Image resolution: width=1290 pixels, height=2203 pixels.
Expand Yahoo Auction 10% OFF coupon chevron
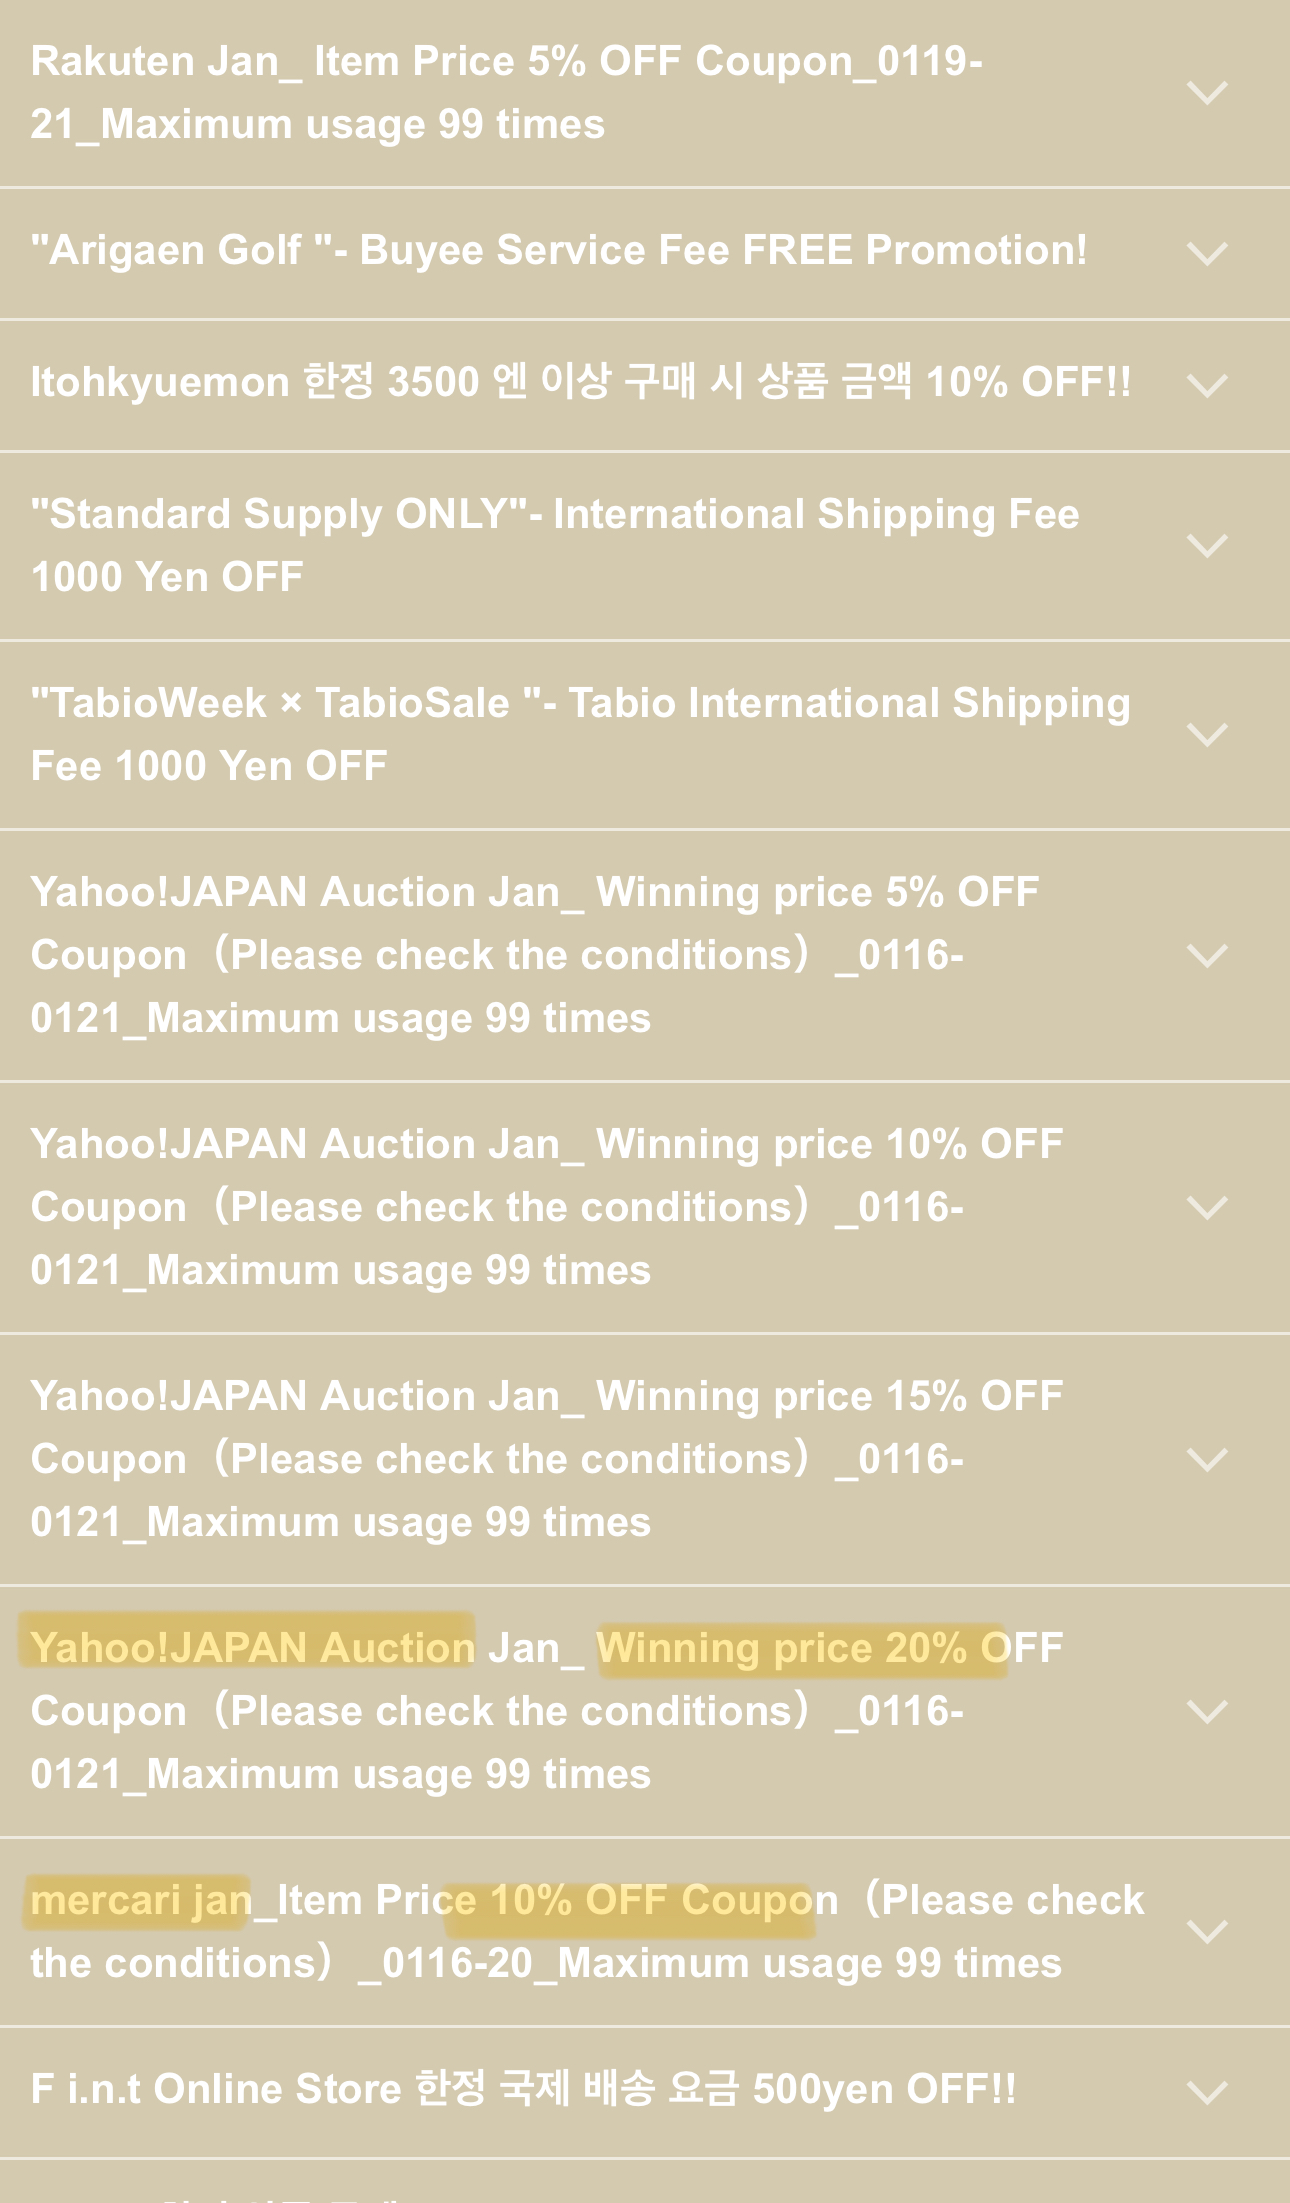(x=1207, y=1208)
